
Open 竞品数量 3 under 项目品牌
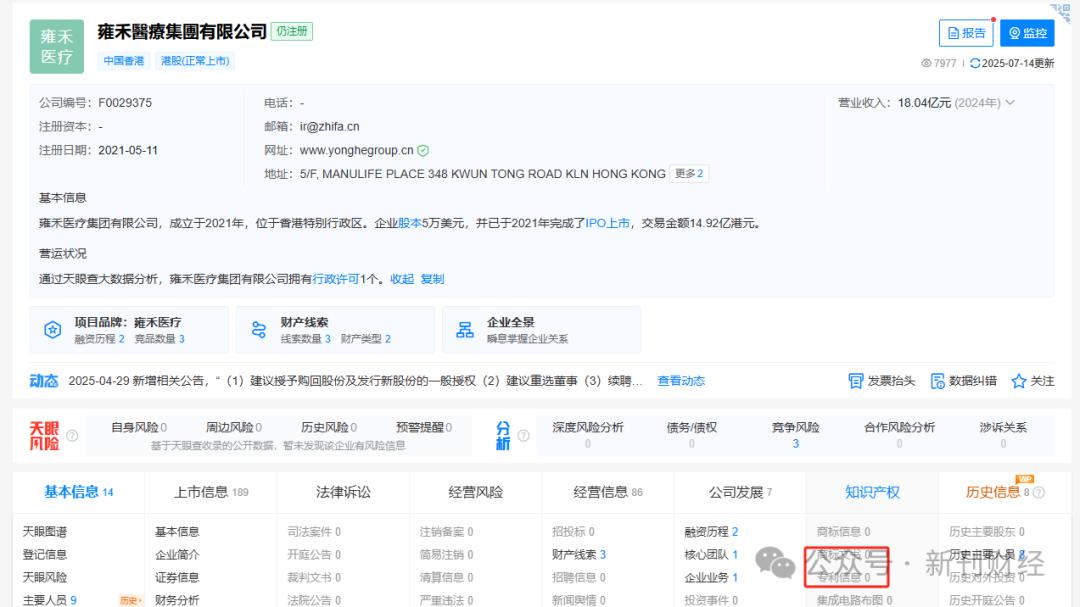click(159, 339)
